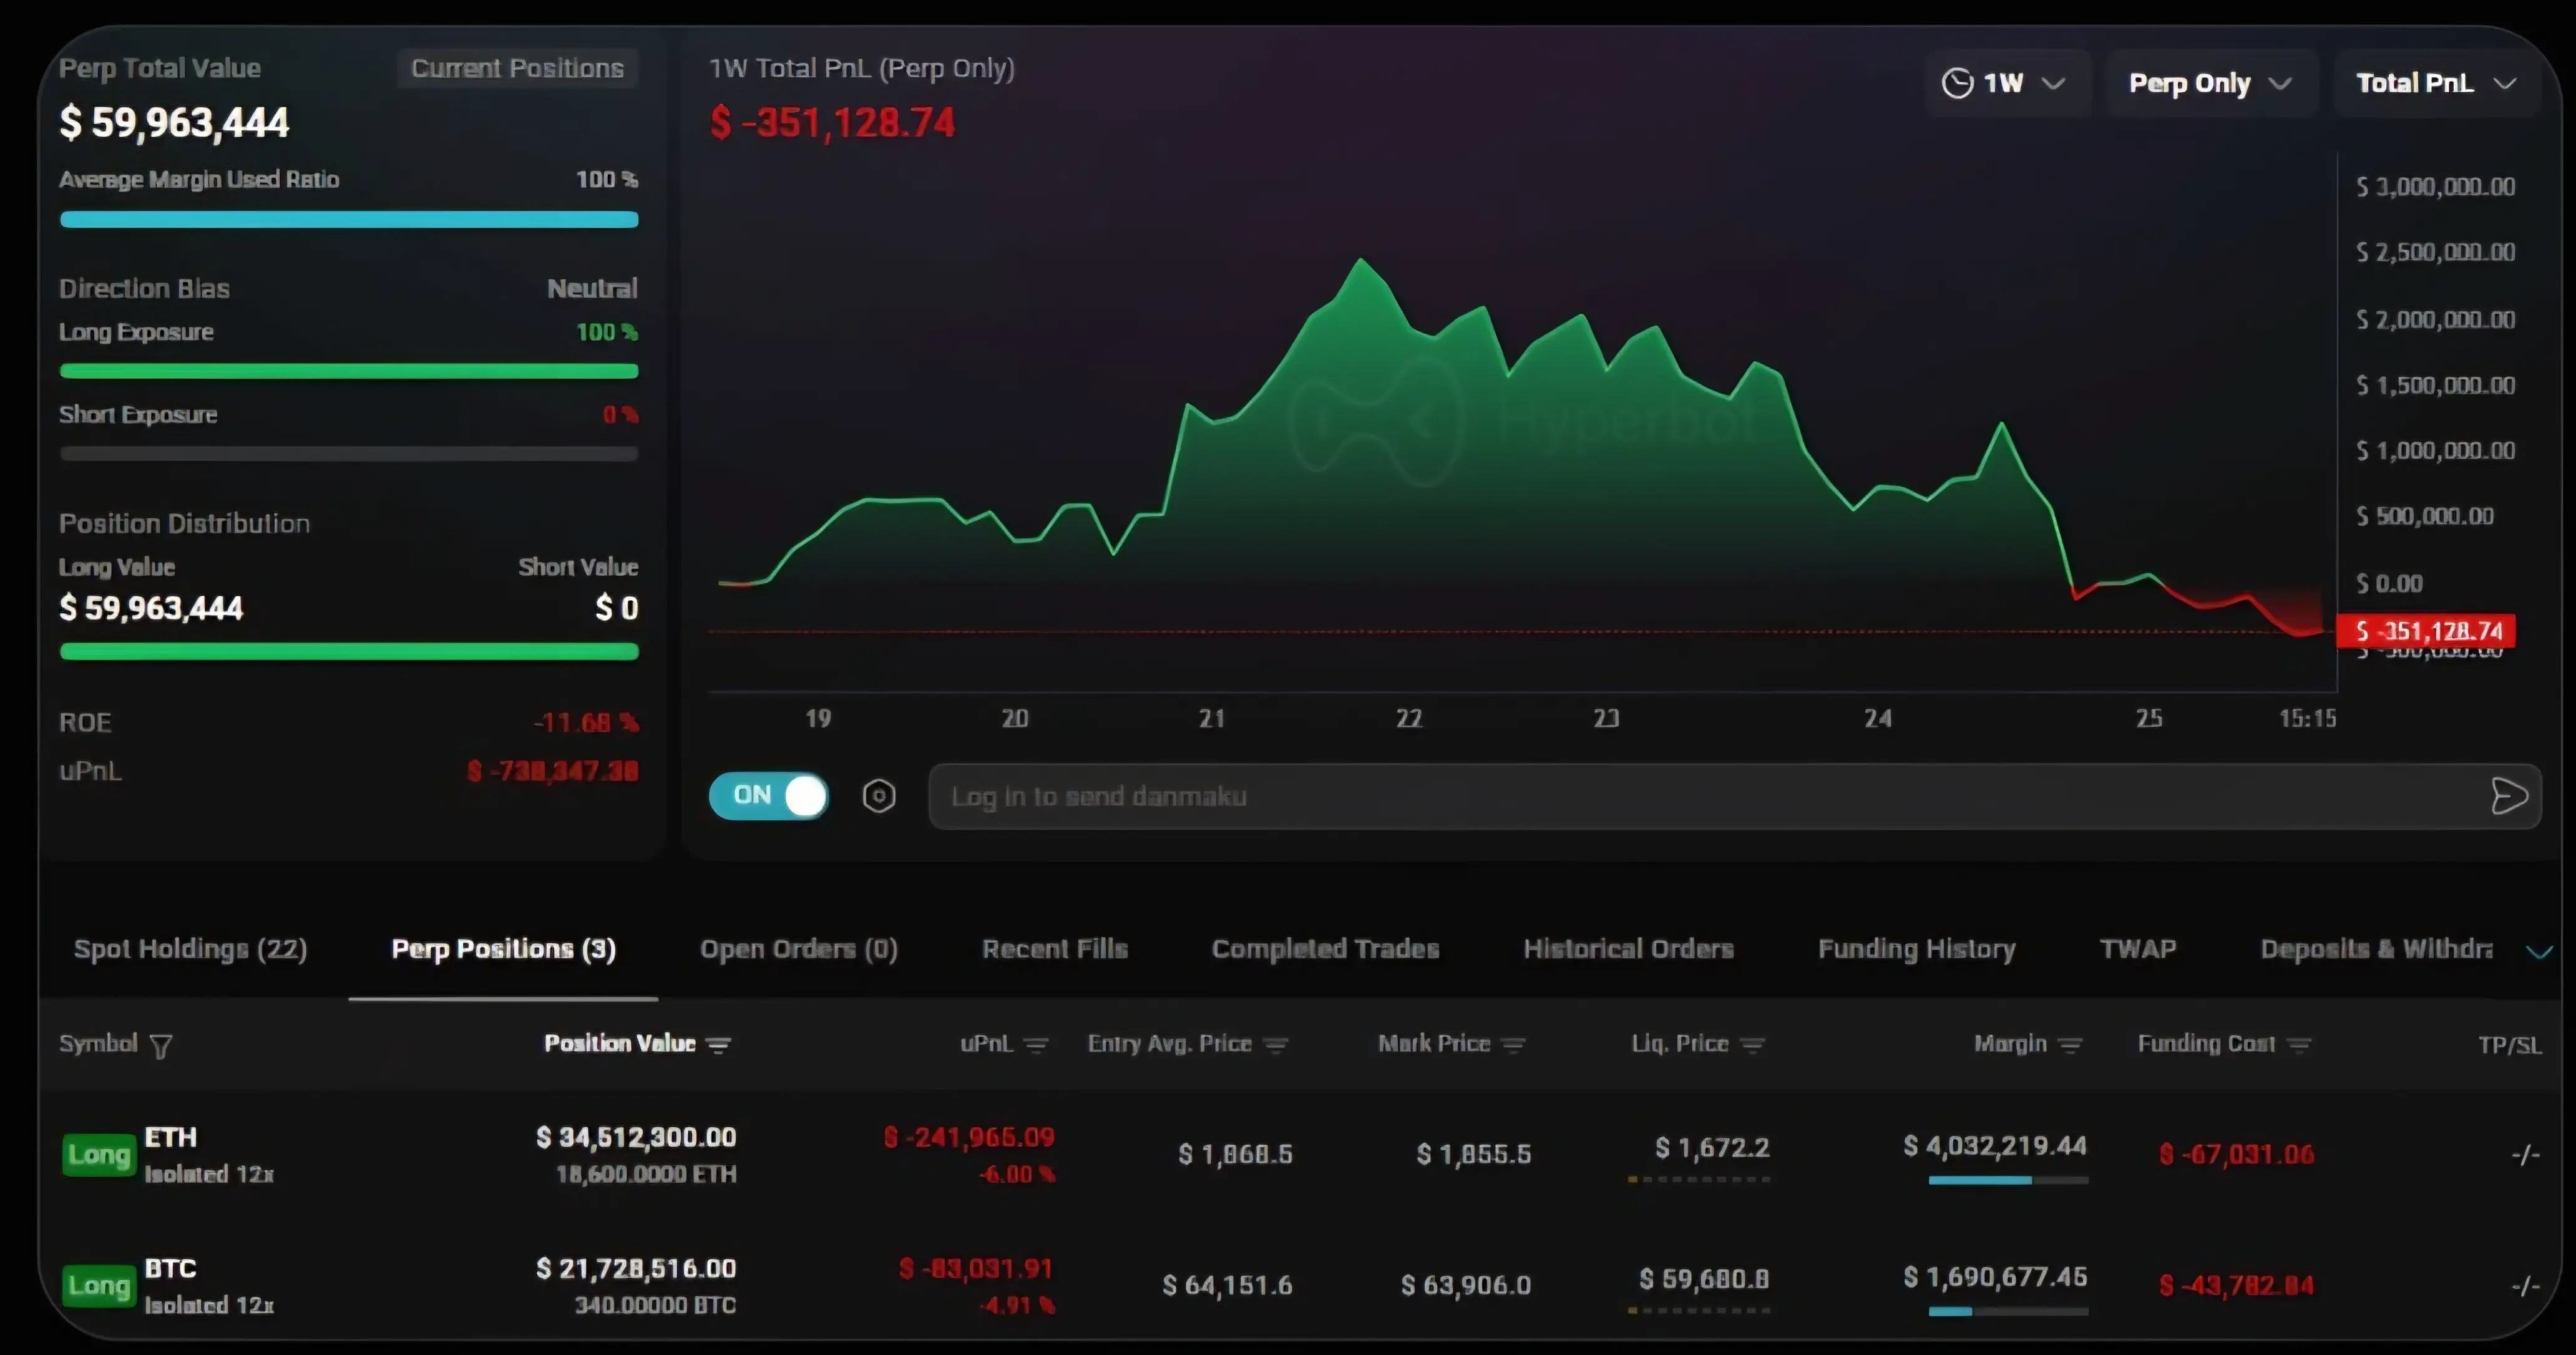Sort by Mark Price column icon

tap(1513, 1045)
